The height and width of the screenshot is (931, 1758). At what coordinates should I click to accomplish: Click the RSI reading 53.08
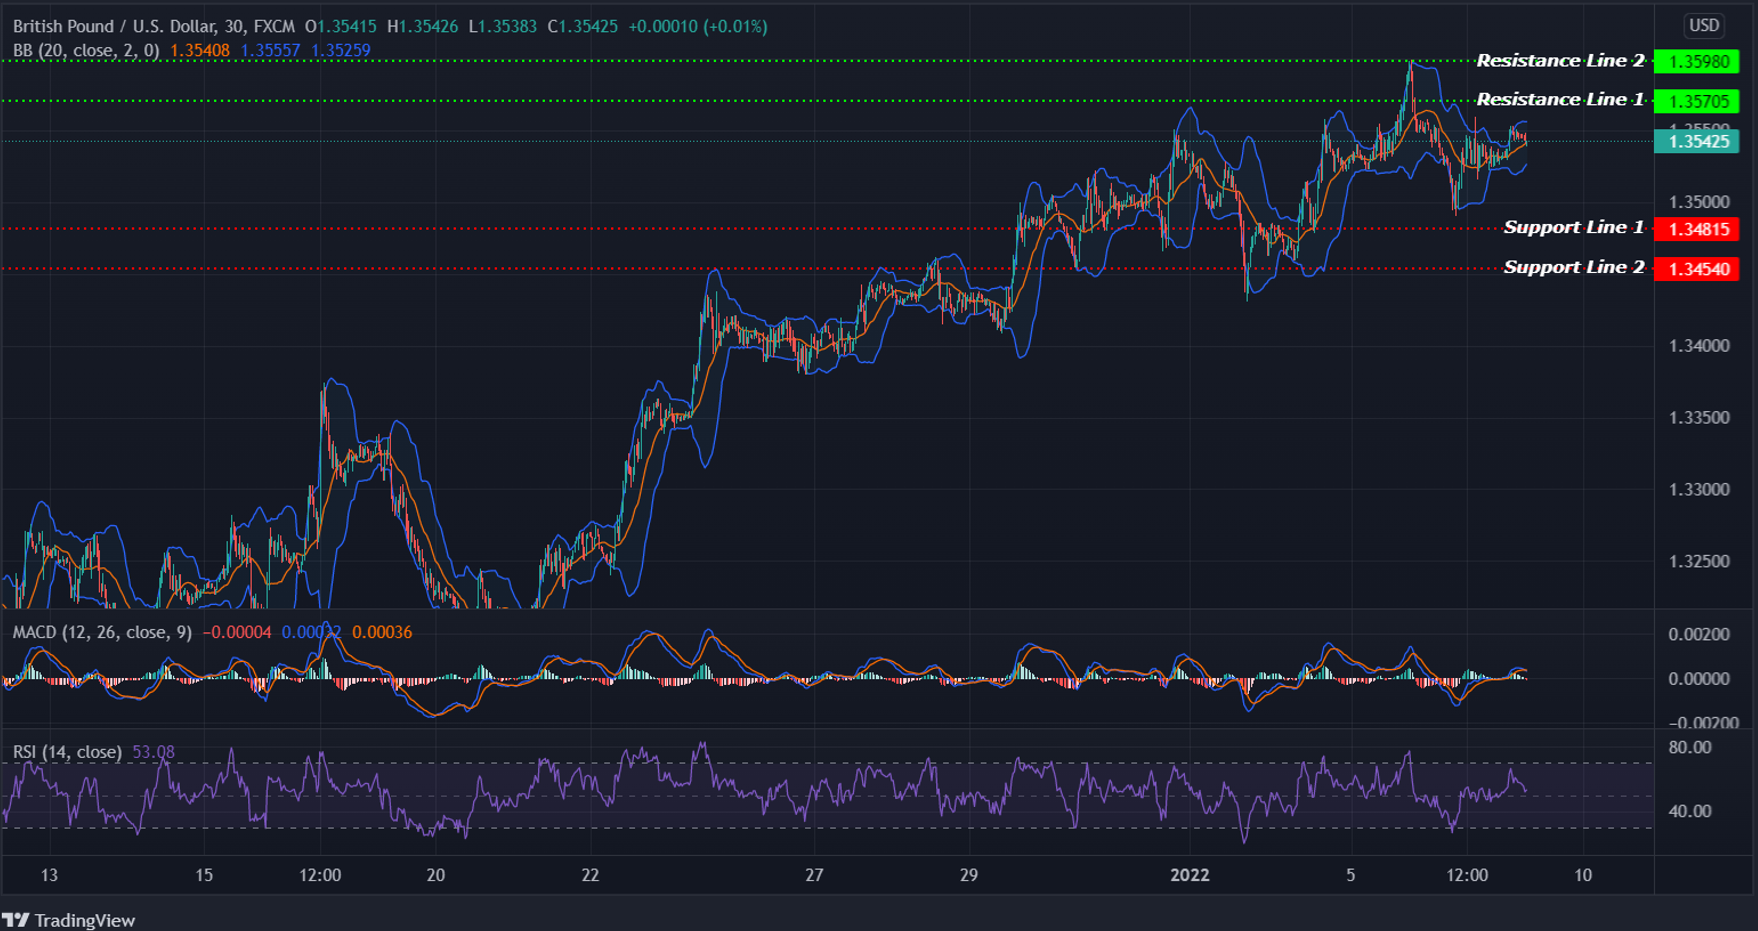point(154,751)
